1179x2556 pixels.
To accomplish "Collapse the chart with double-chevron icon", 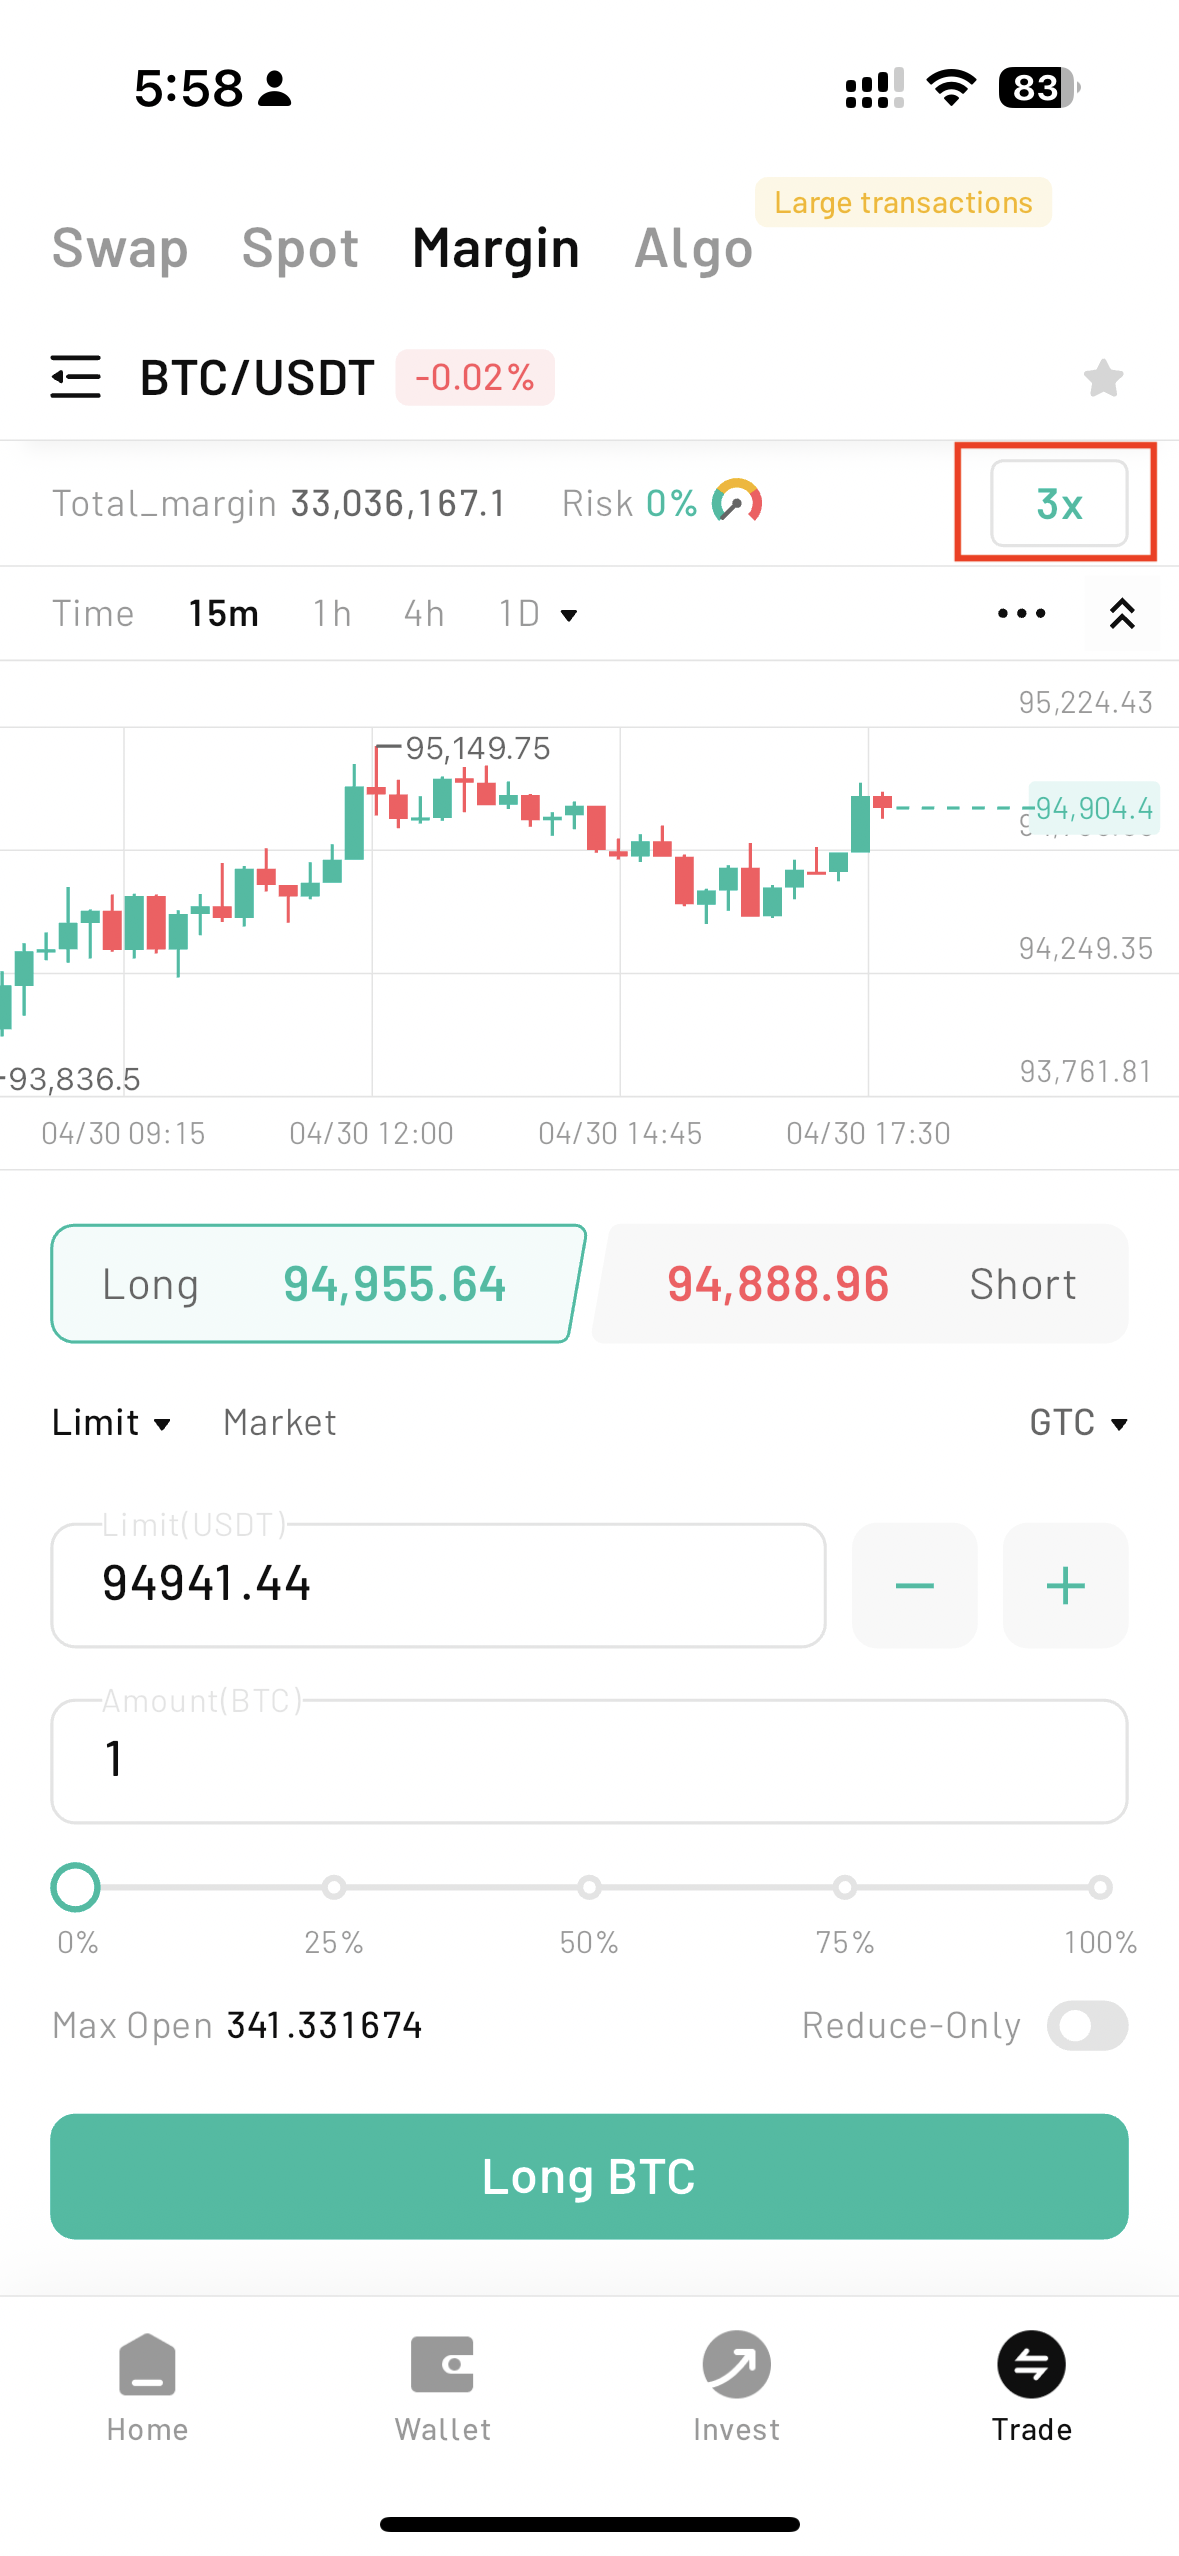I will (1122, 613).
